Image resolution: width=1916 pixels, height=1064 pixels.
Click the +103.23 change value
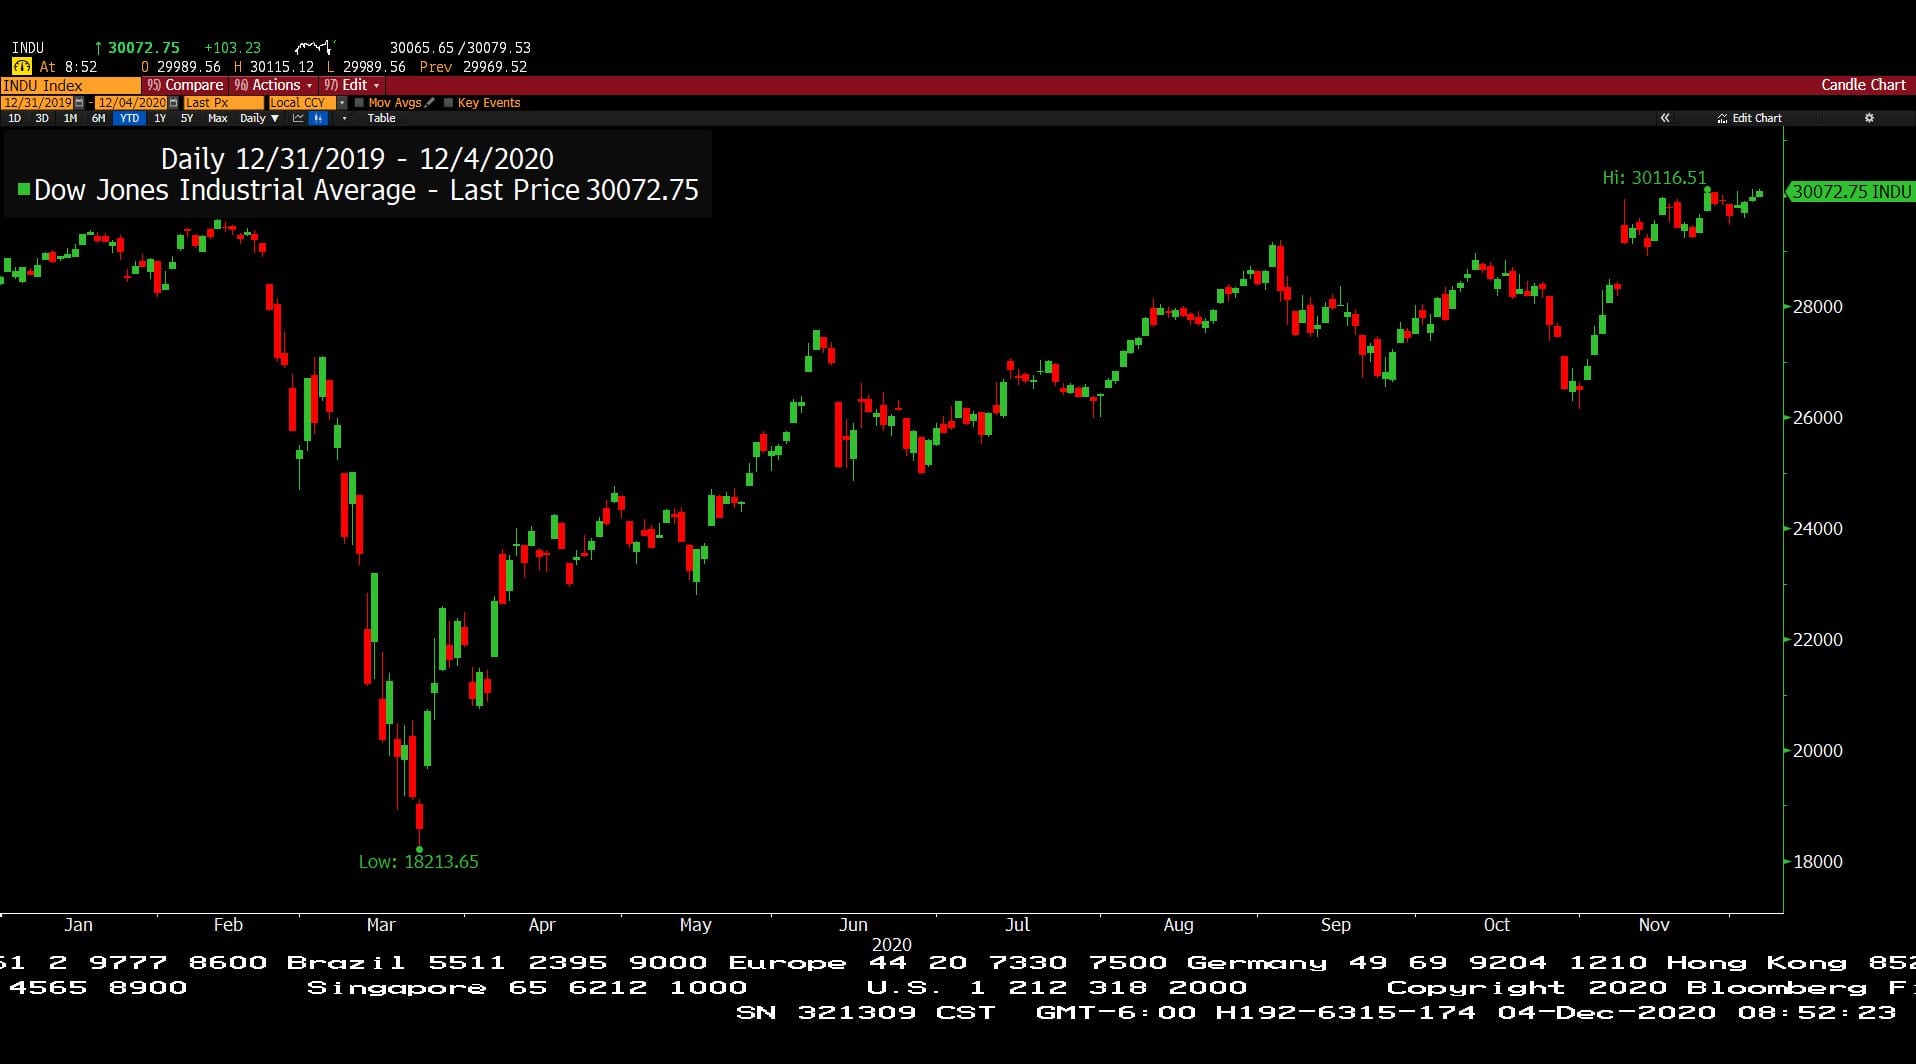[x=232, y=47]
